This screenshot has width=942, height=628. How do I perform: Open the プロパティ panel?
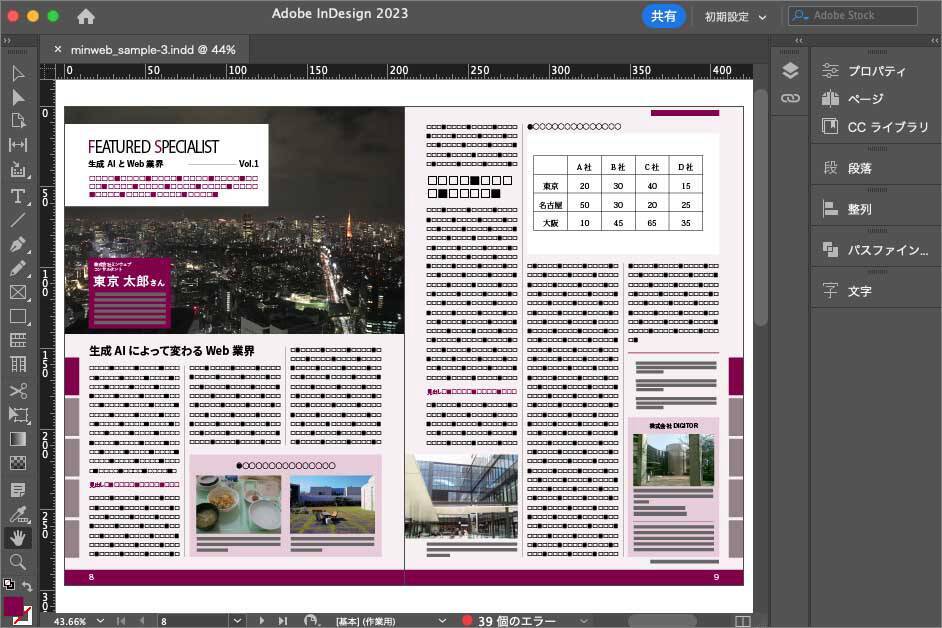tap(875, 71)
